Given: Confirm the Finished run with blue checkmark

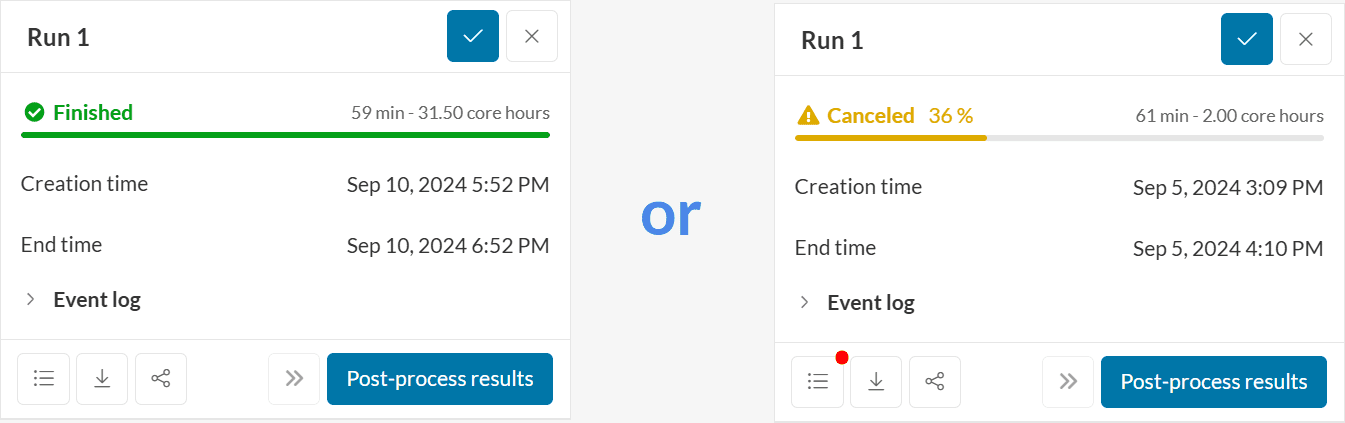Looking at the screenshot, I should tap(473, 36).
